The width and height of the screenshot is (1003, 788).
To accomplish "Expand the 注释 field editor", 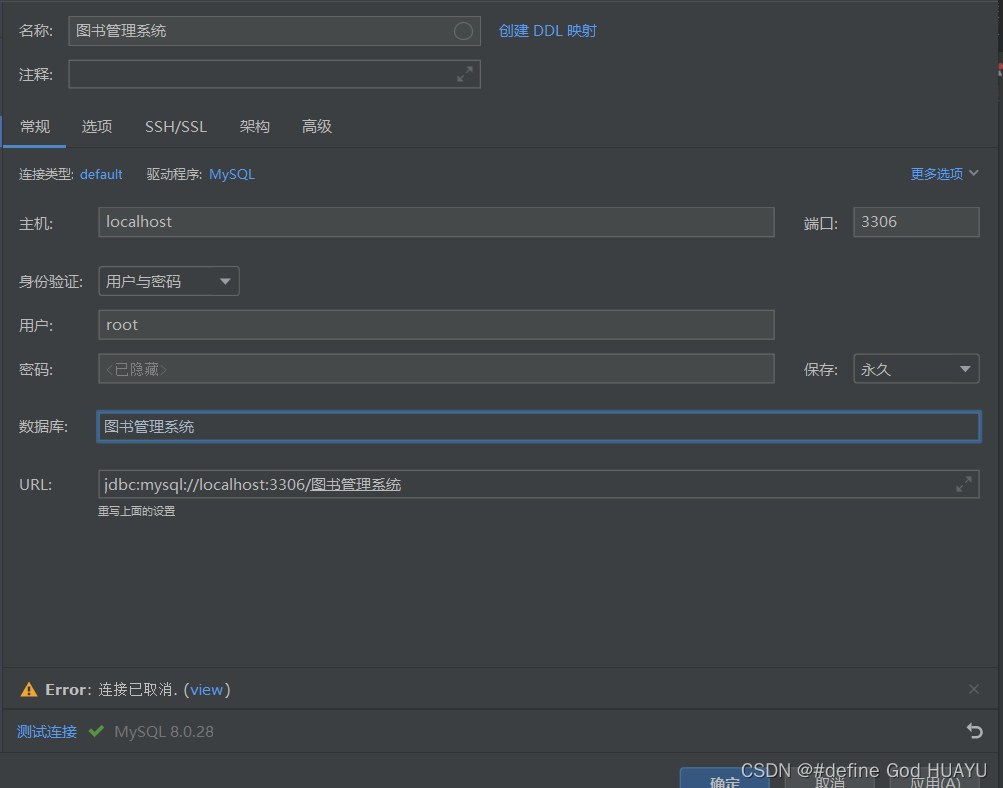I will (464, 73).
